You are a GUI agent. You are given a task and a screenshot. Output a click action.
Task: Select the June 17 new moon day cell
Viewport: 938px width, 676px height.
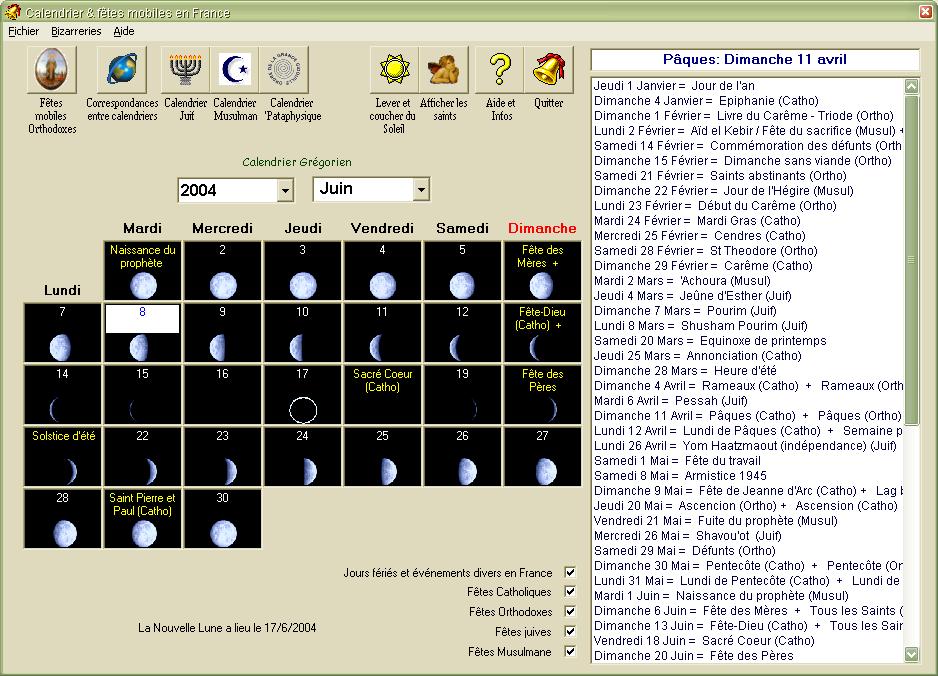pos(303,395)
